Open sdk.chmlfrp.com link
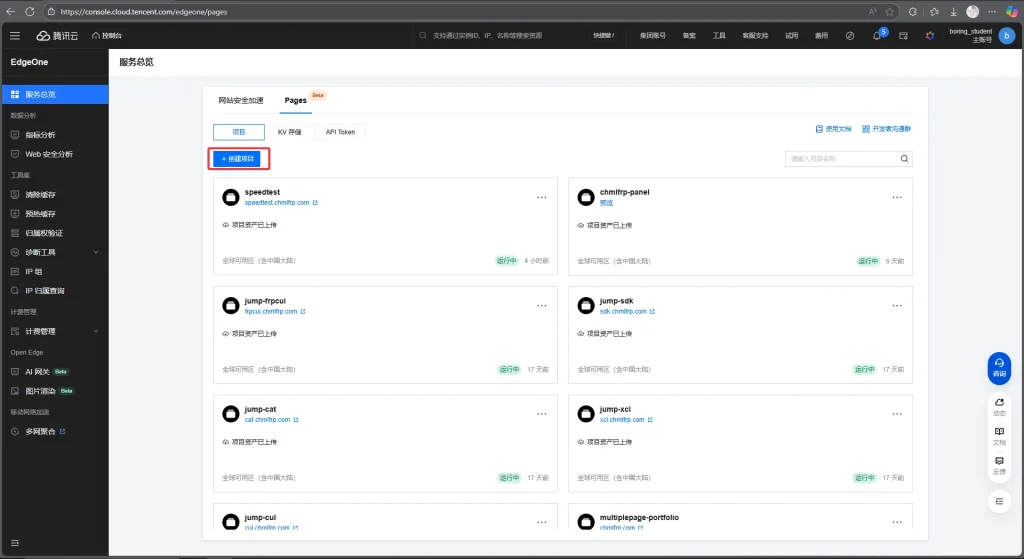Image resolution: width=1024 pixels, height=559 pixels. 627,311
